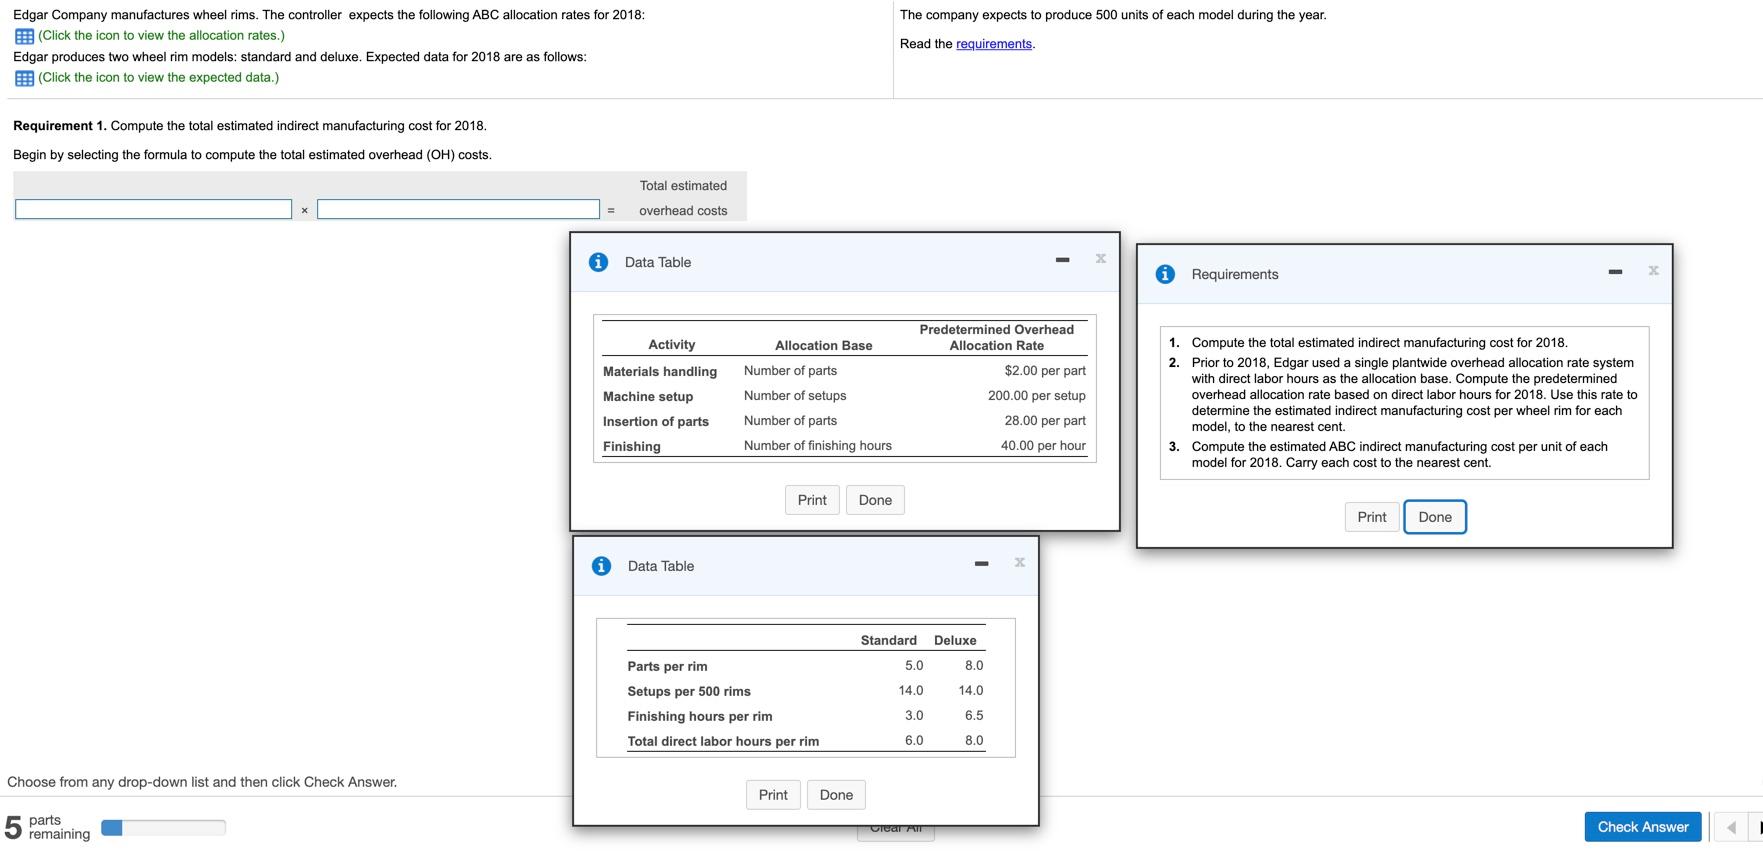Click the 'Standard' column header
This screenshot has height=858, width=1763.
point(889,640)
